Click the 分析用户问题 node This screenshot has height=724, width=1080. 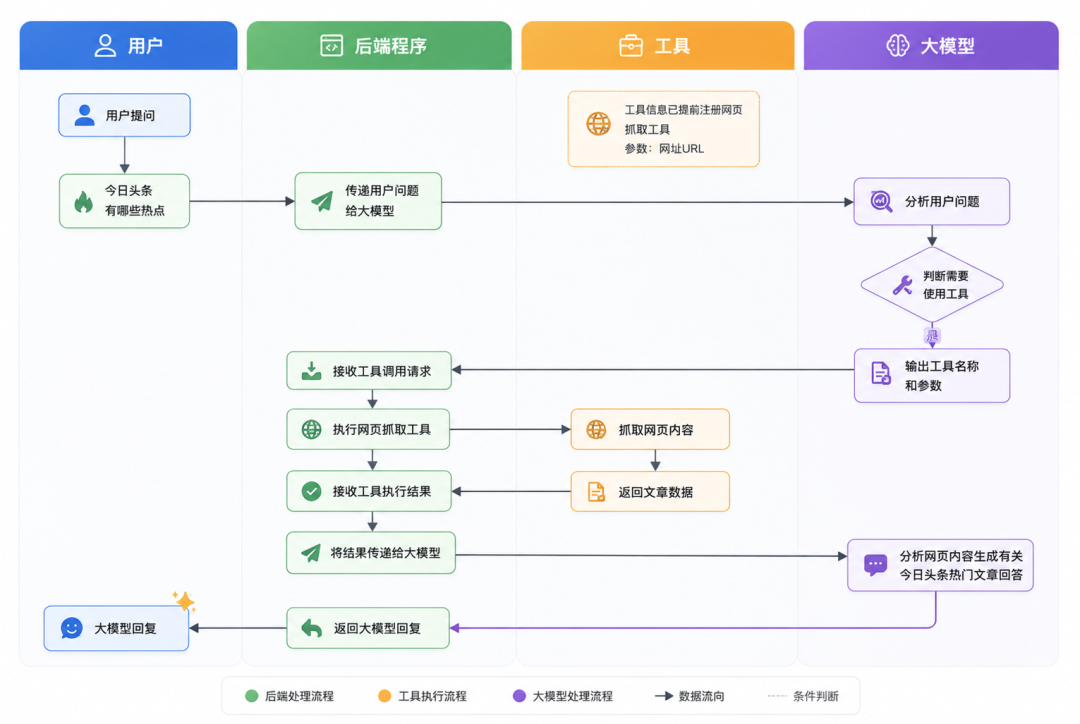click(931, 201)
